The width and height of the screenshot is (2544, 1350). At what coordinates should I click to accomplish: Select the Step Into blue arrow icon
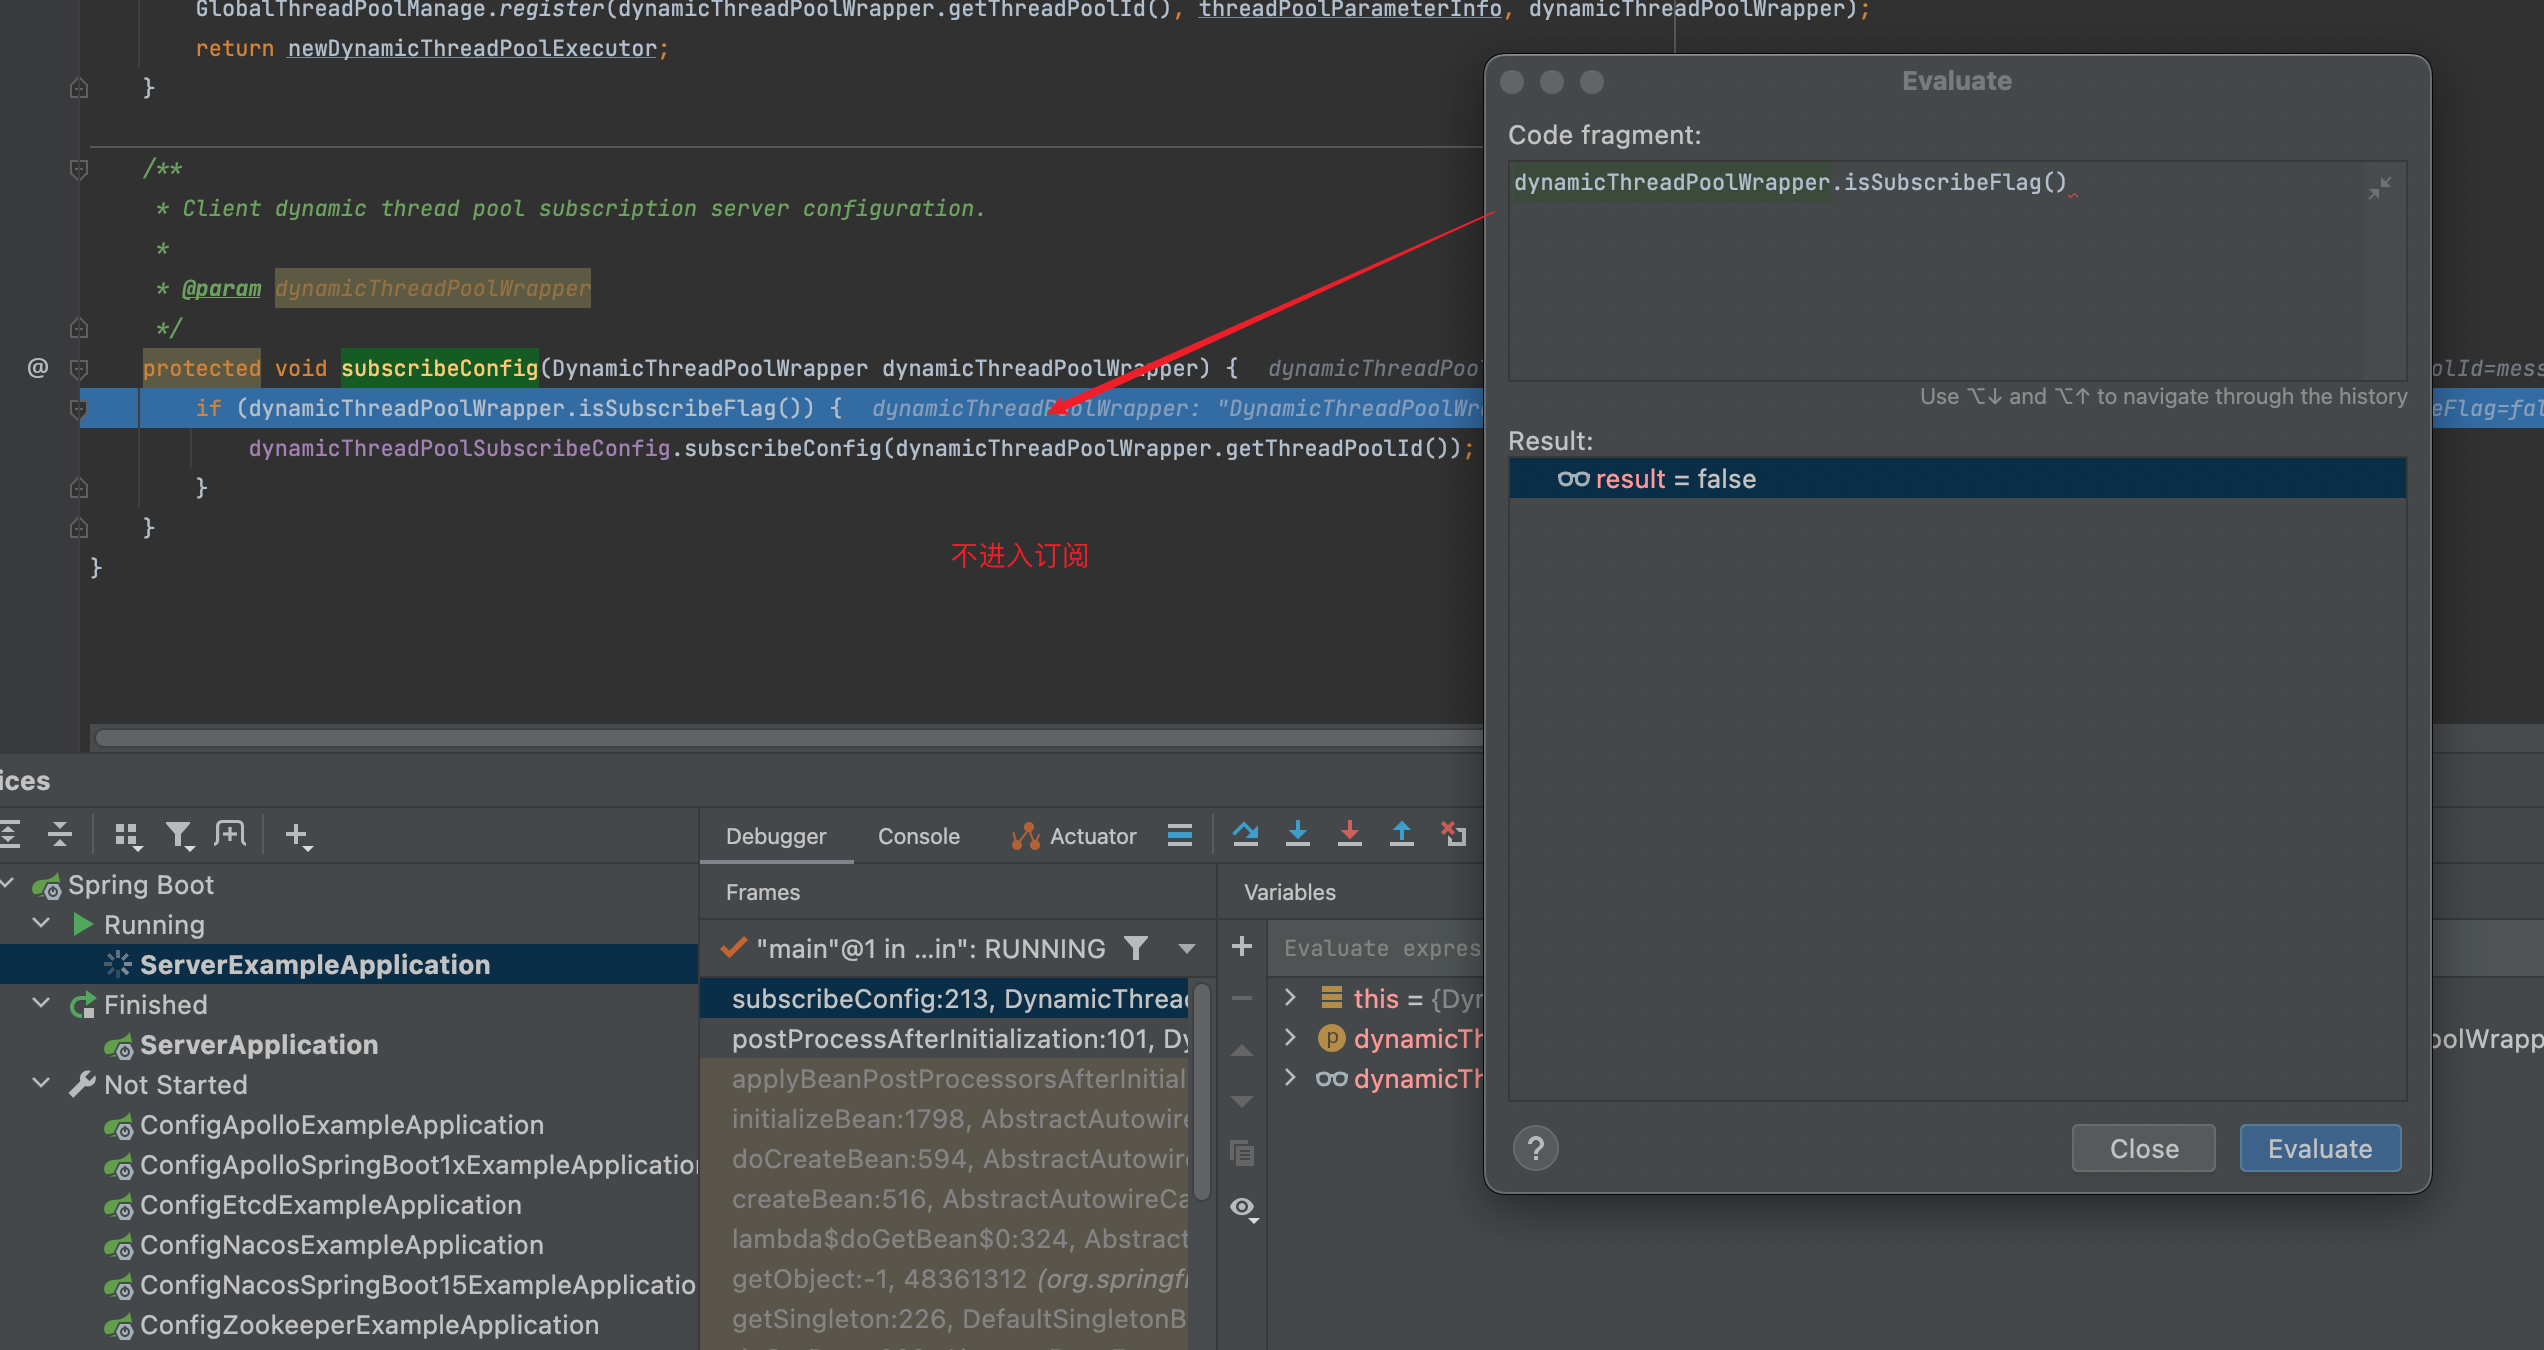pyautogui.click(x=1298, y=835)
